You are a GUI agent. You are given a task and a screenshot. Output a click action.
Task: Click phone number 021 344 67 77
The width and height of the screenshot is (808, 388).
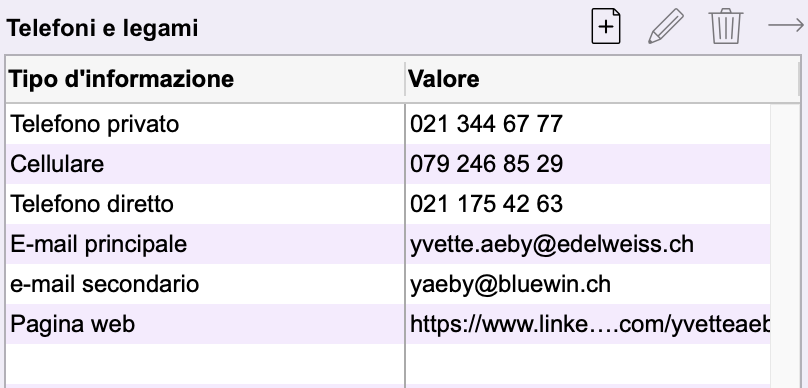tap(486, 124)
